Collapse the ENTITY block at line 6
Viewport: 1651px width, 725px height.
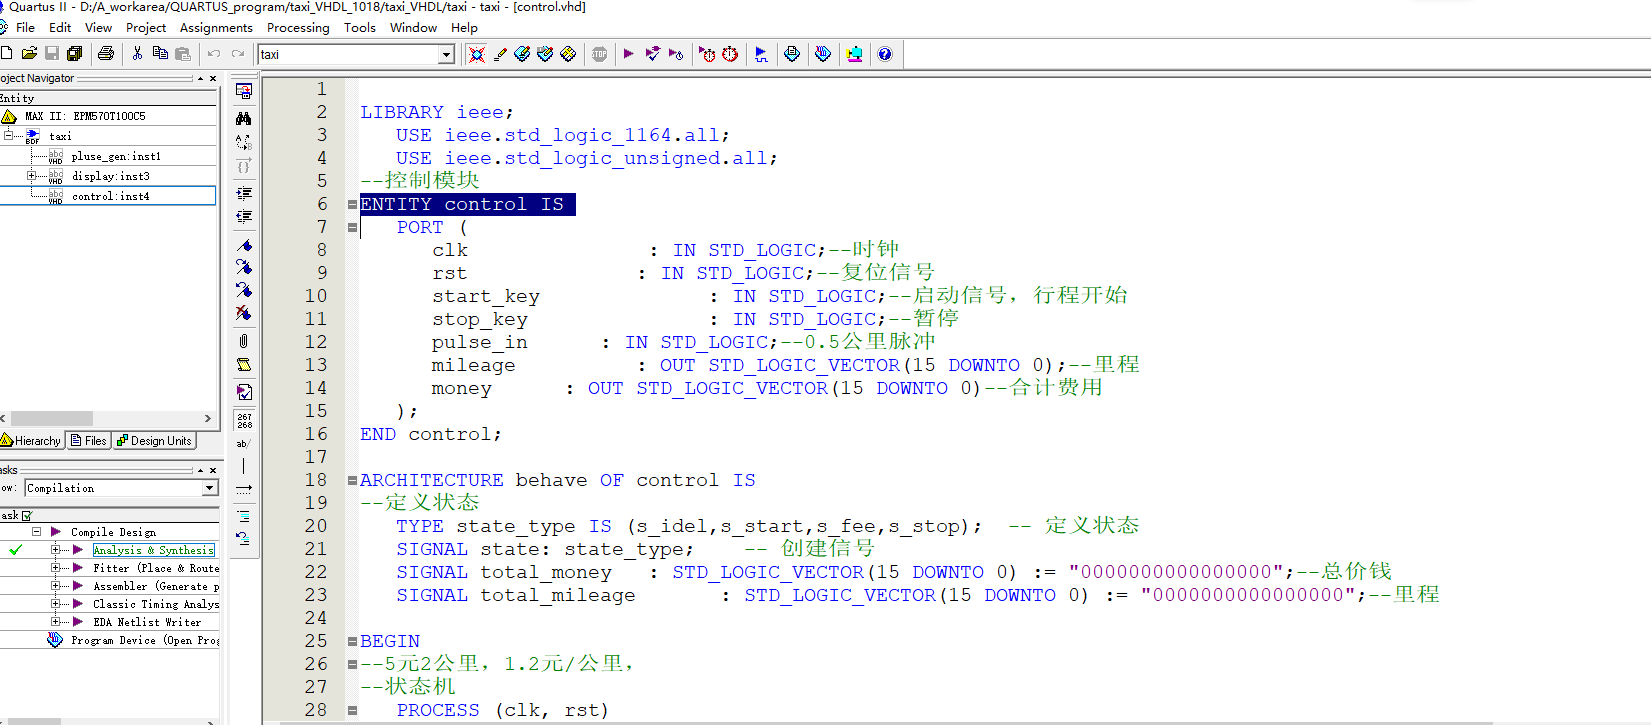tap(352, 204)
